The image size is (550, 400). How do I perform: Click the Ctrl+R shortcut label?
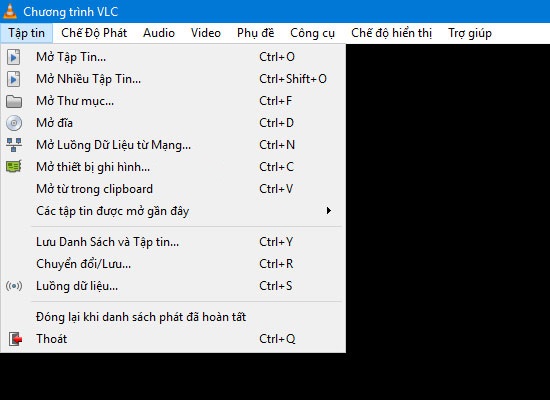(x=276, y=264)
